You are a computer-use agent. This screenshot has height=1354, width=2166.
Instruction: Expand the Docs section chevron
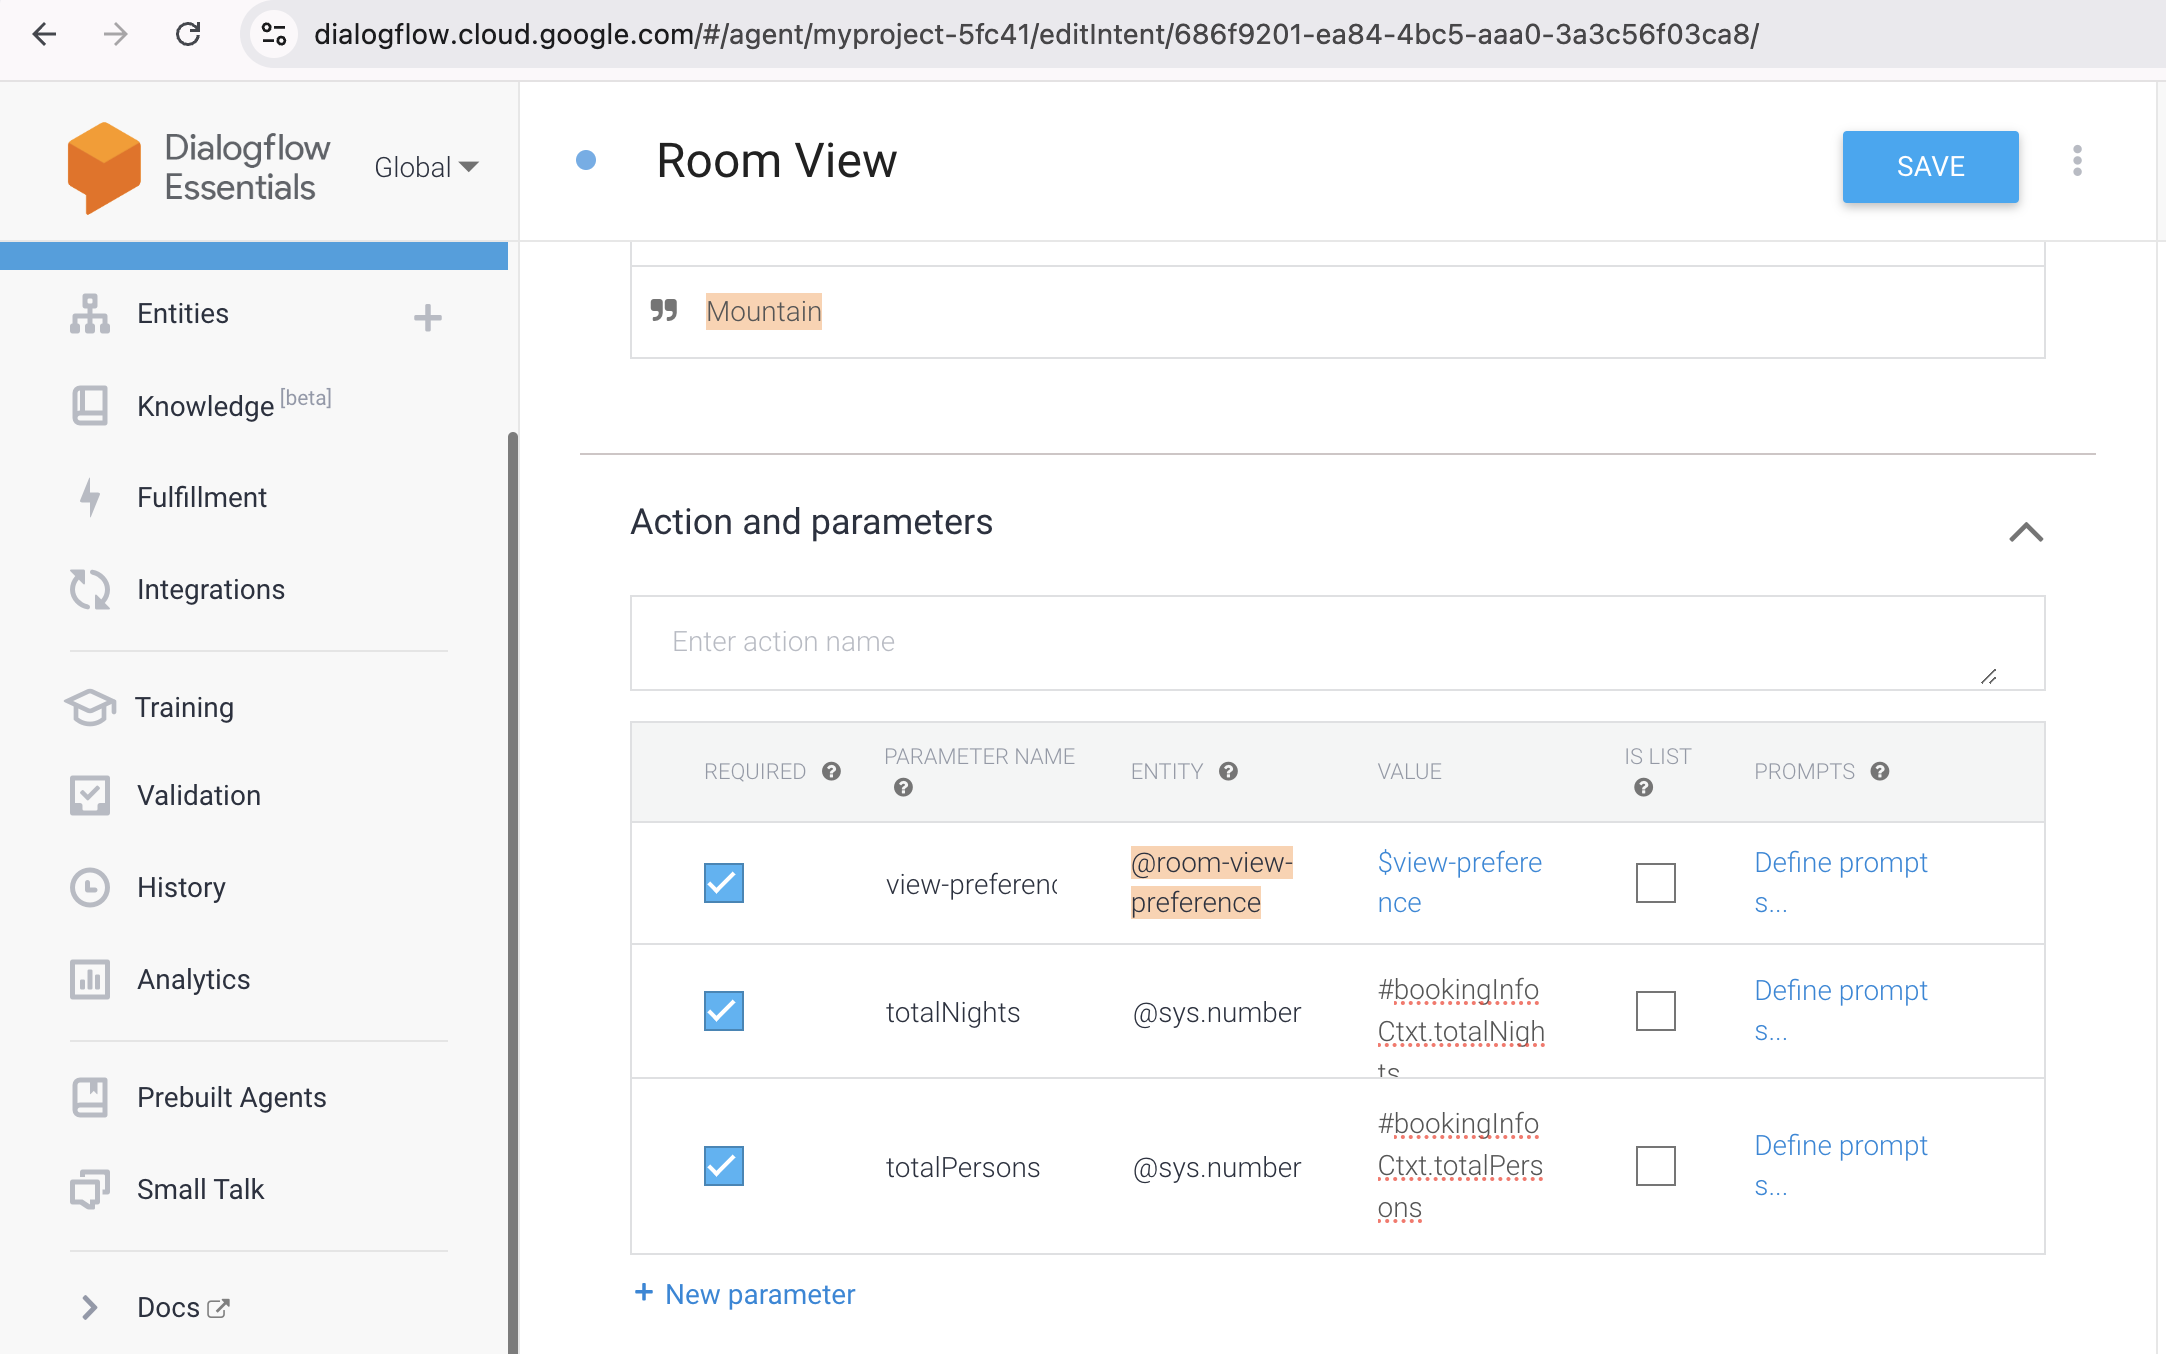[90, 1307]
